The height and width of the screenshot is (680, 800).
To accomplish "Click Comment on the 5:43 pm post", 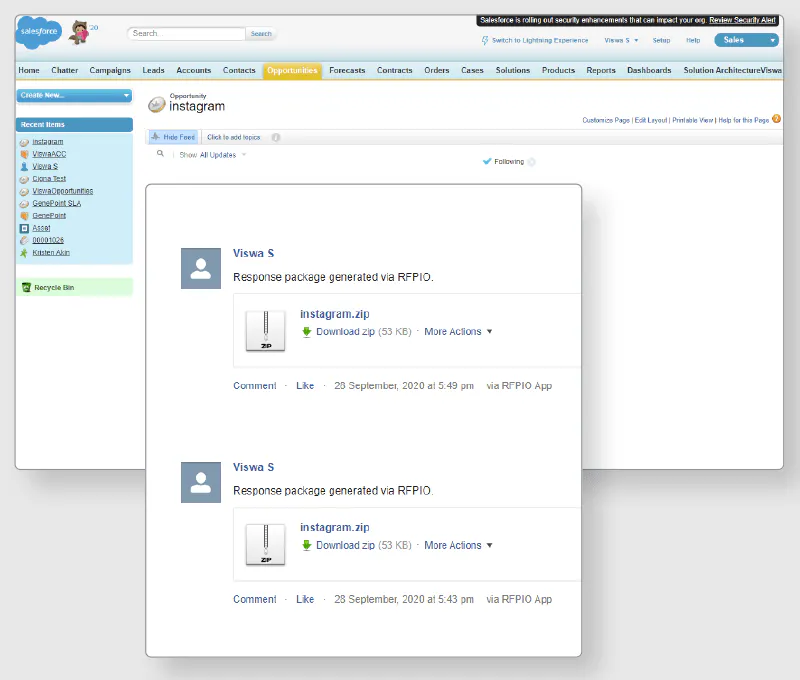I will 255,599.
